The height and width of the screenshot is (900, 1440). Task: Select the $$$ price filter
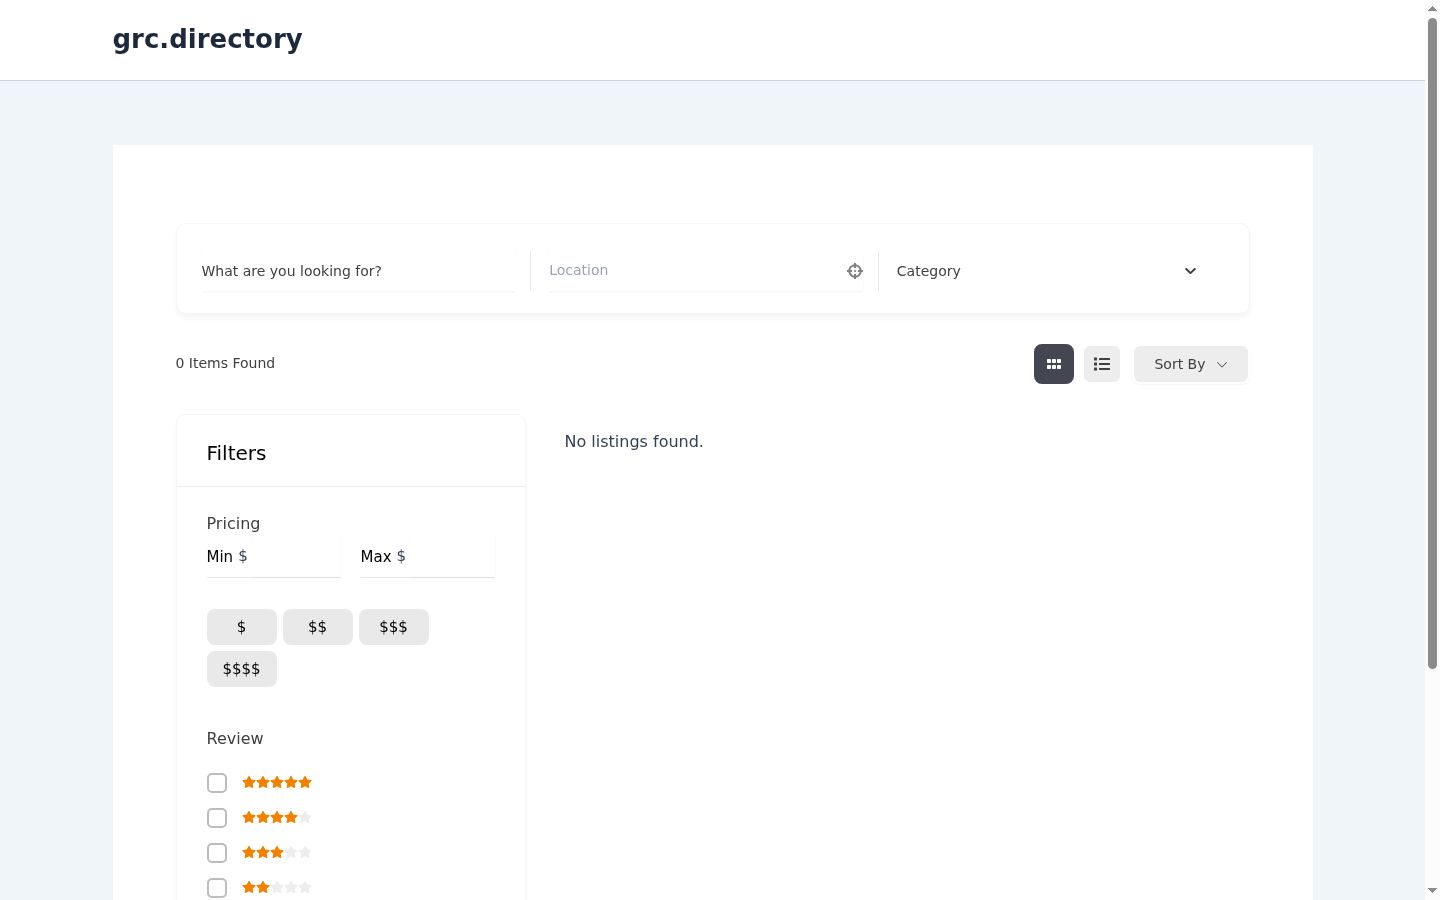(394, 627)
